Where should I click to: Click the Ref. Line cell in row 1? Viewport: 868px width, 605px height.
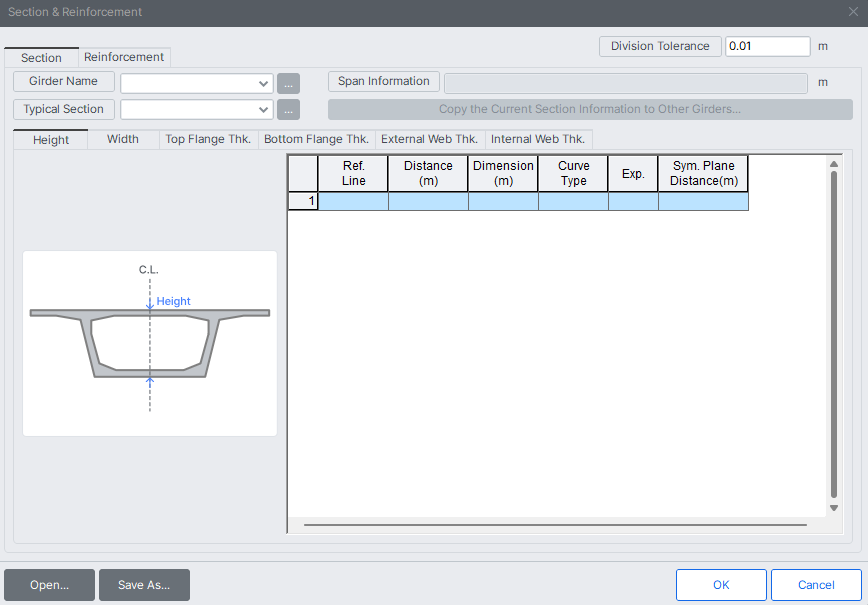pos(353,201)
